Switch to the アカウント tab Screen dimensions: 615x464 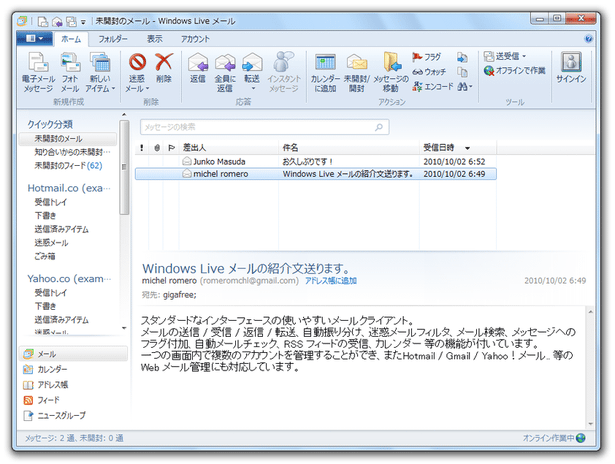tap(195, 39)
